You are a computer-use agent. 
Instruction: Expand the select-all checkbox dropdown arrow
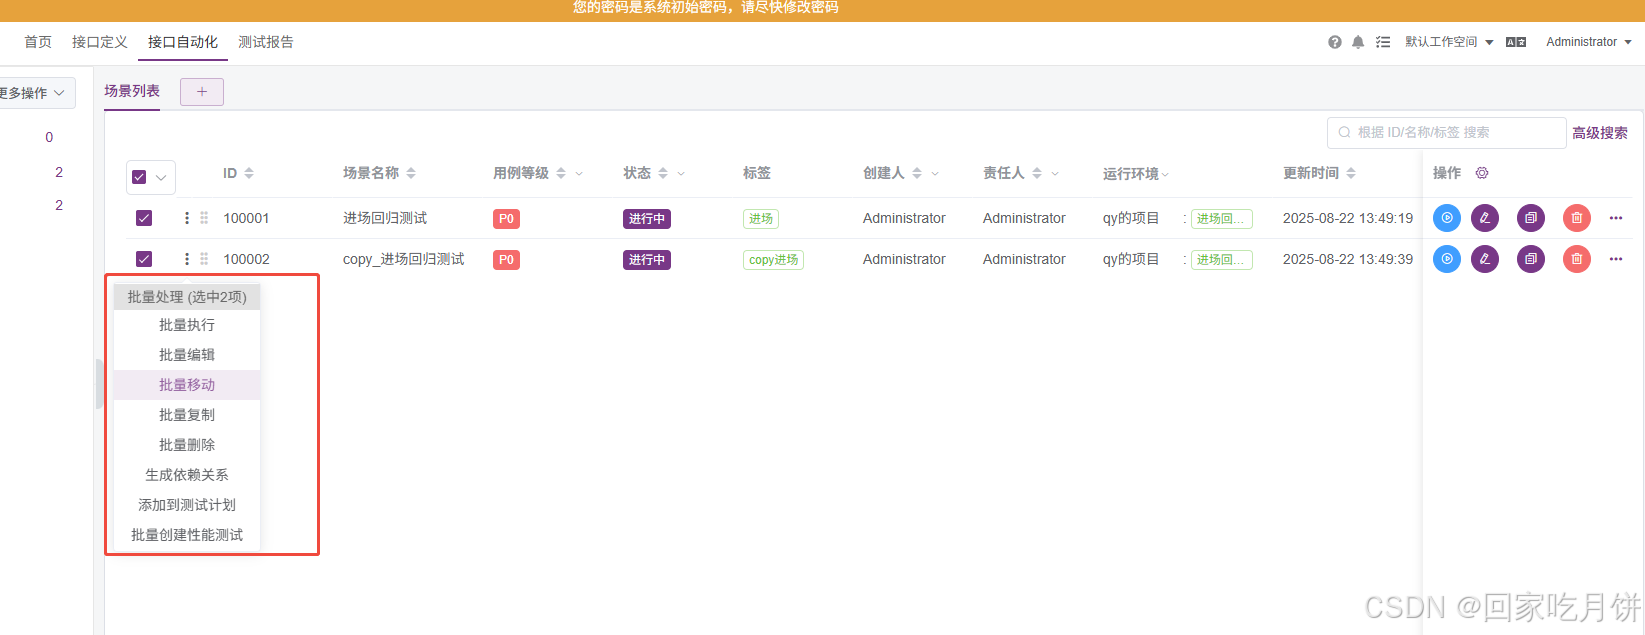pos(161,177)
